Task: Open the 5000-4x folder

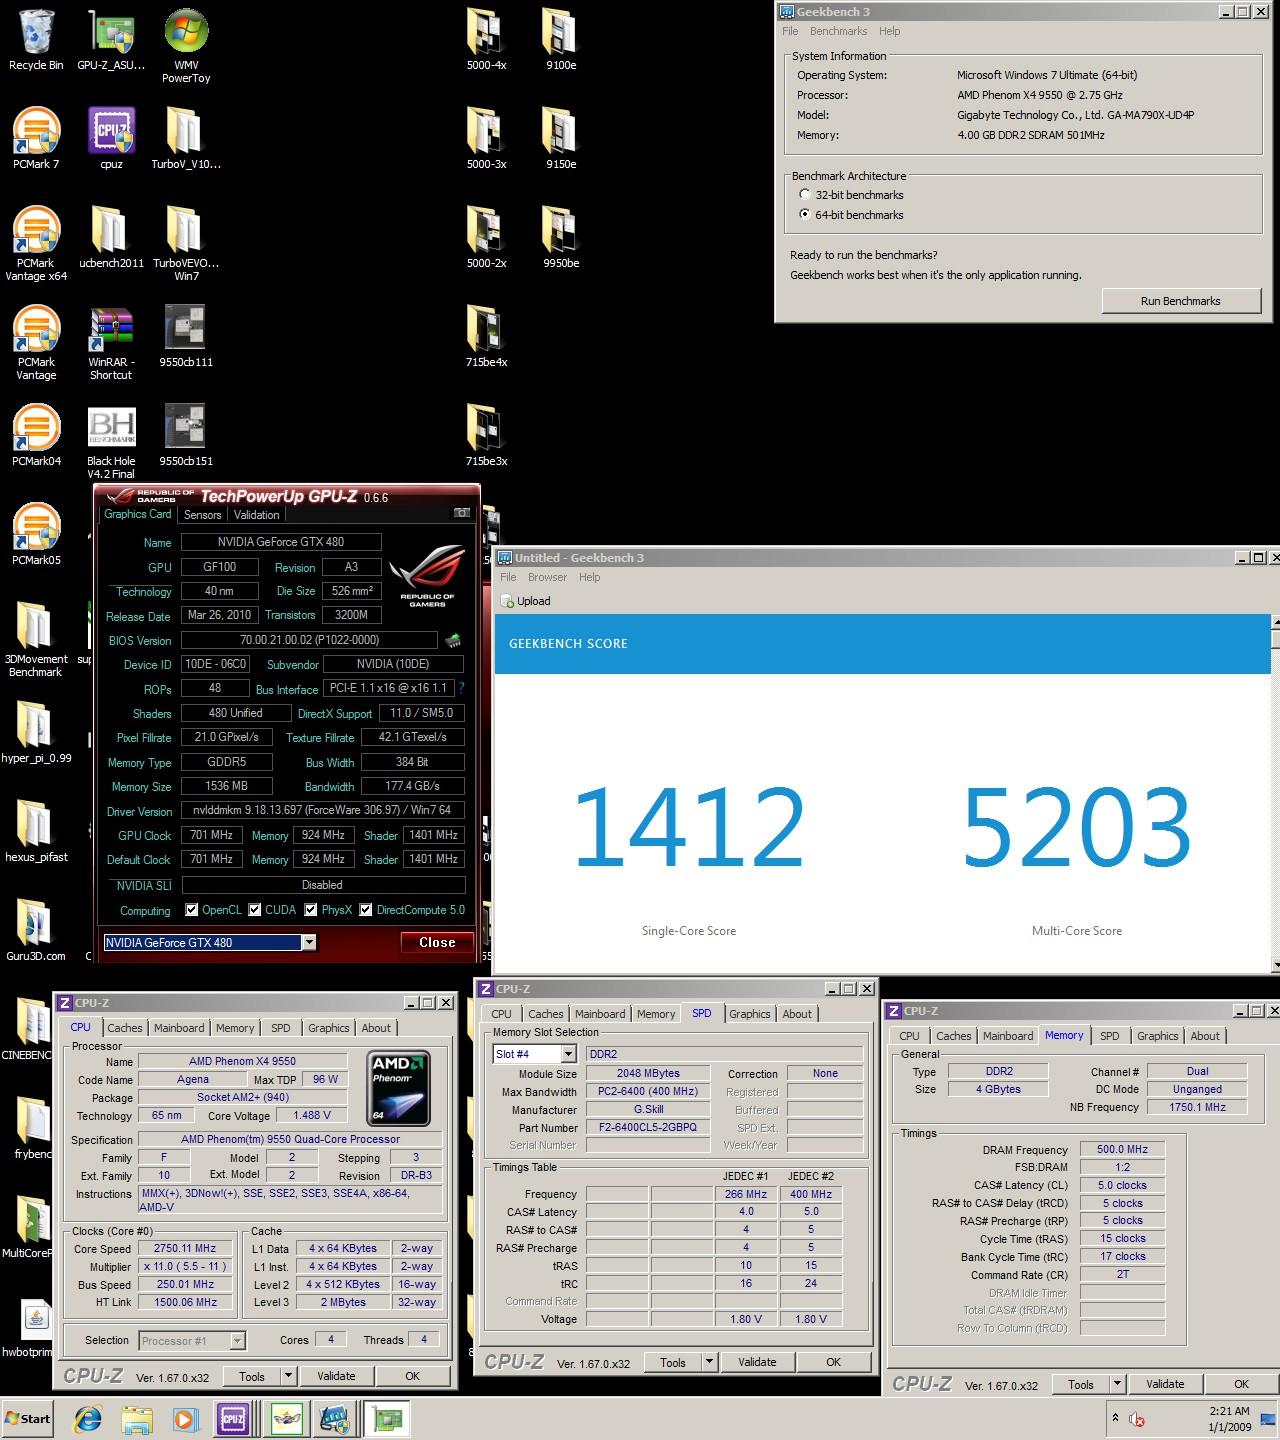Action: coord(486,40)
